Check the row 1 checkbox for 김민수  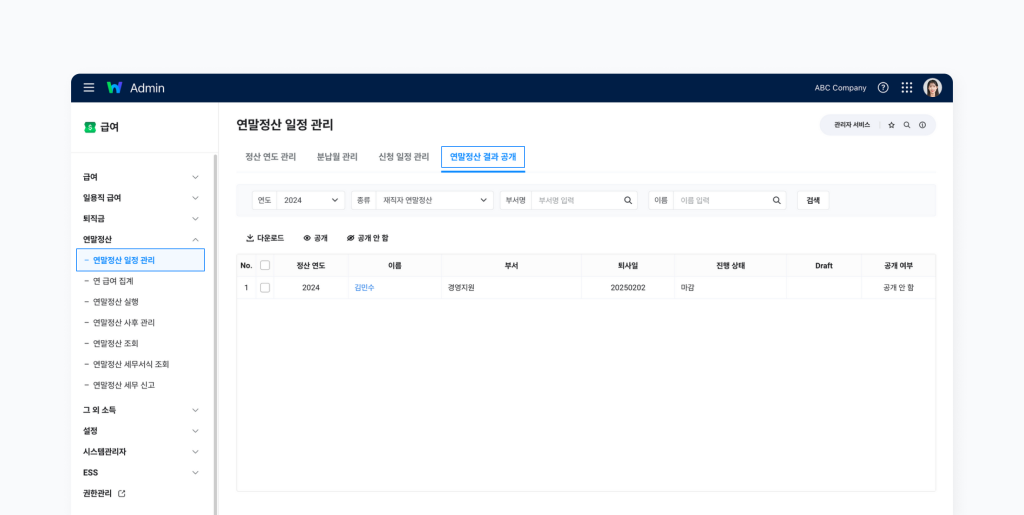[x=264, y=287]
